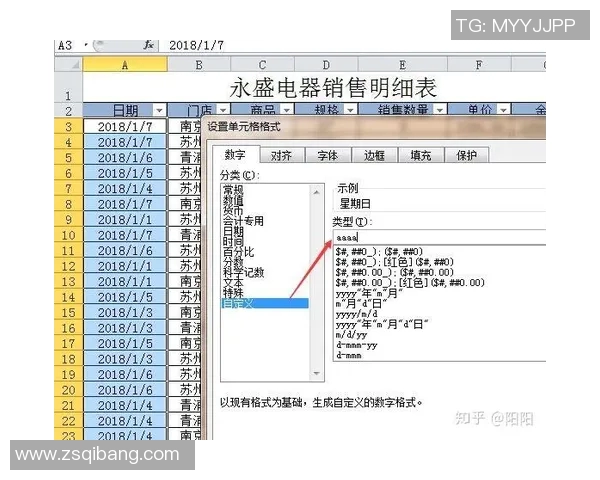Select 特殊 in the category list

pyautogui.click(x=233, y=293)
